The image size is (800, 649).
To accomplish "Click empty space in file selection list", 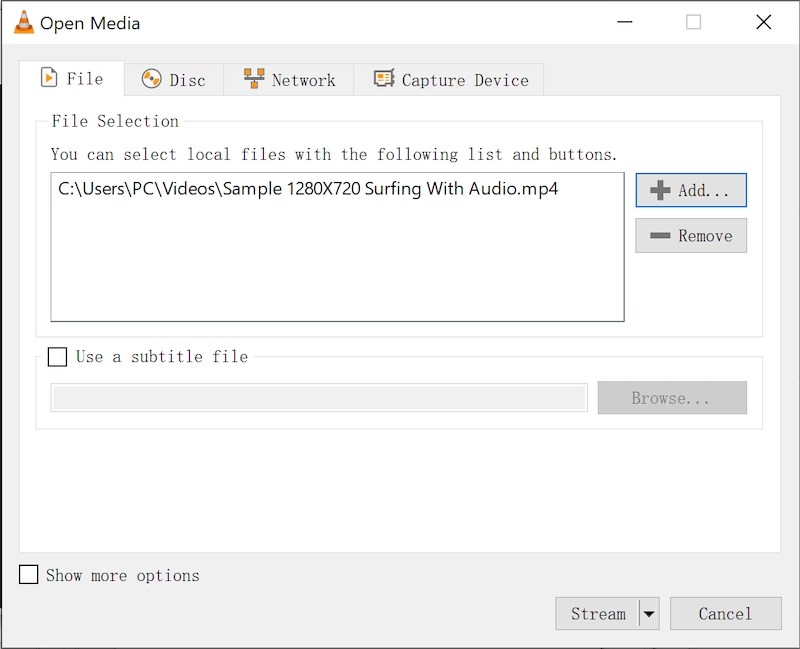I will click(337, 265).
